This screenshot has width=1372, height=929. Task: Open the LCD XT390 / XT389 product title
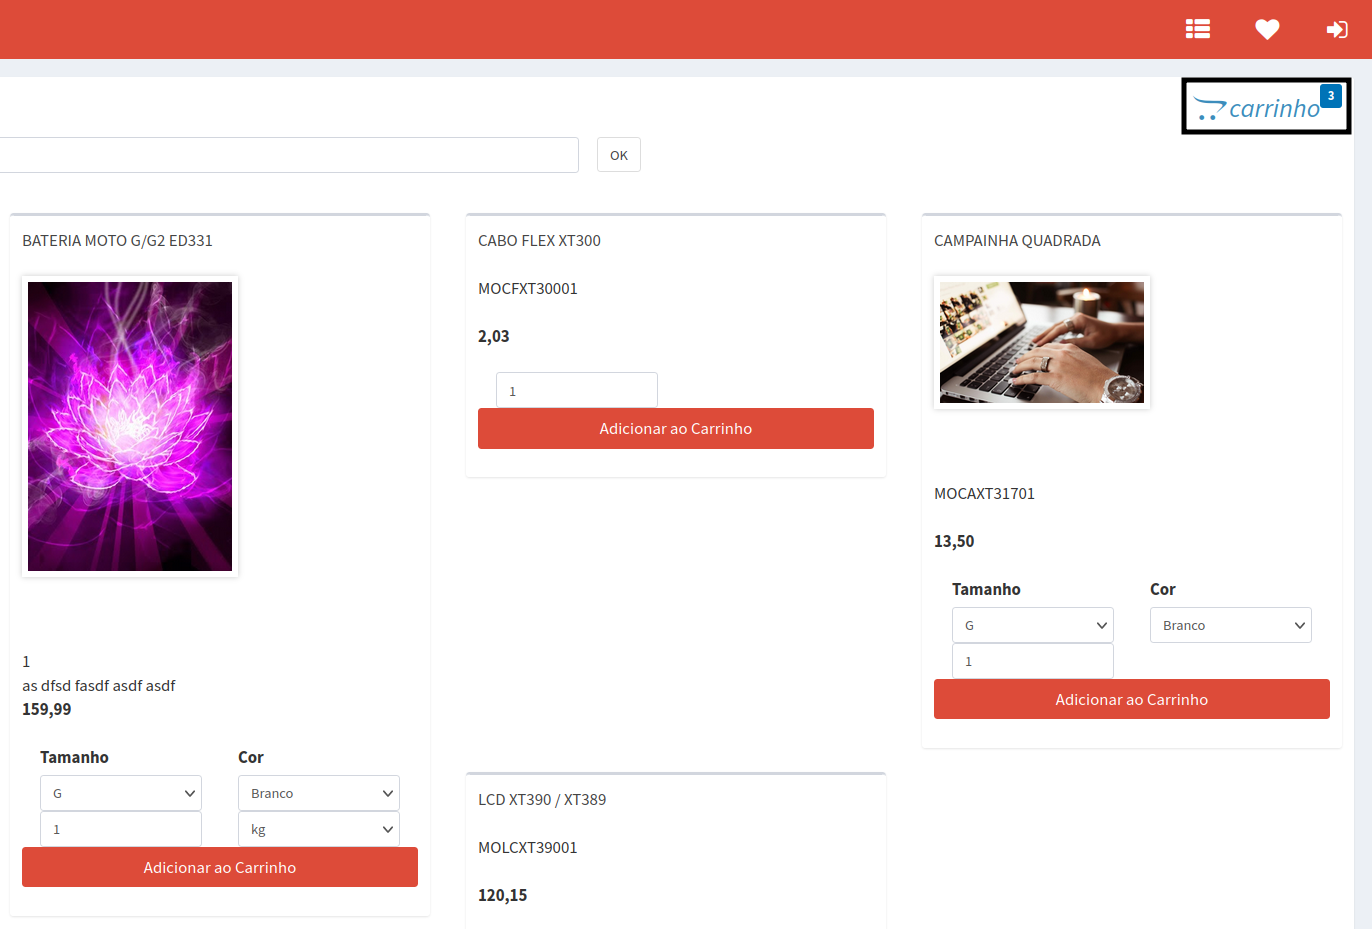coord(542,799)
